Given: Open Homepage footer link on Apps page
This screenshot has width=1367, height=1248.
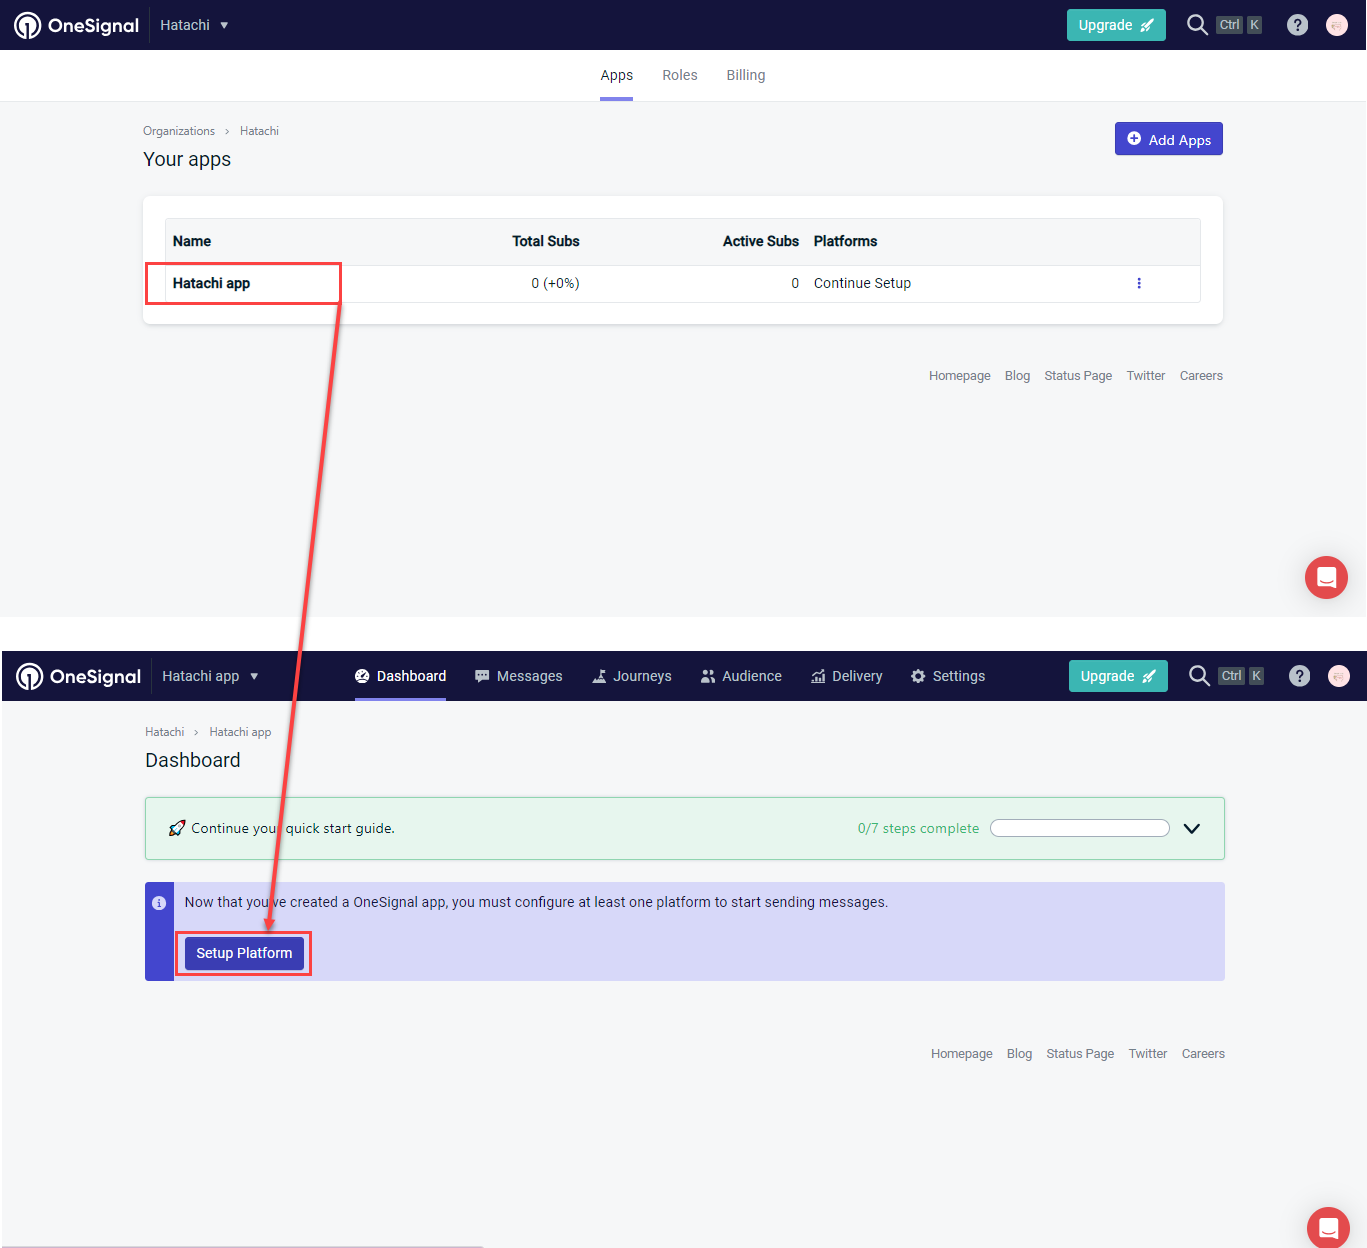Looking at the screenshot, I should pyautogui.click(x=960, y=376).
